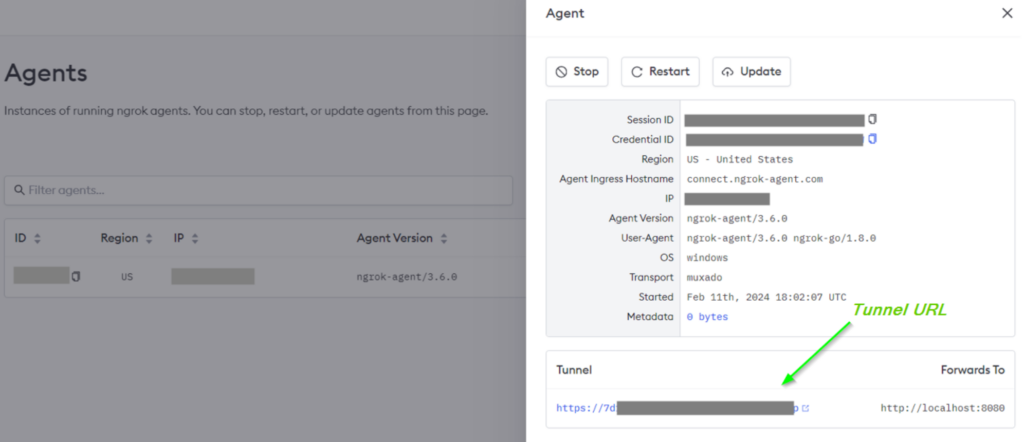Click the Stop agent button
The image size is (1024, 442).
pyautogui.click(x=577, y=72)
